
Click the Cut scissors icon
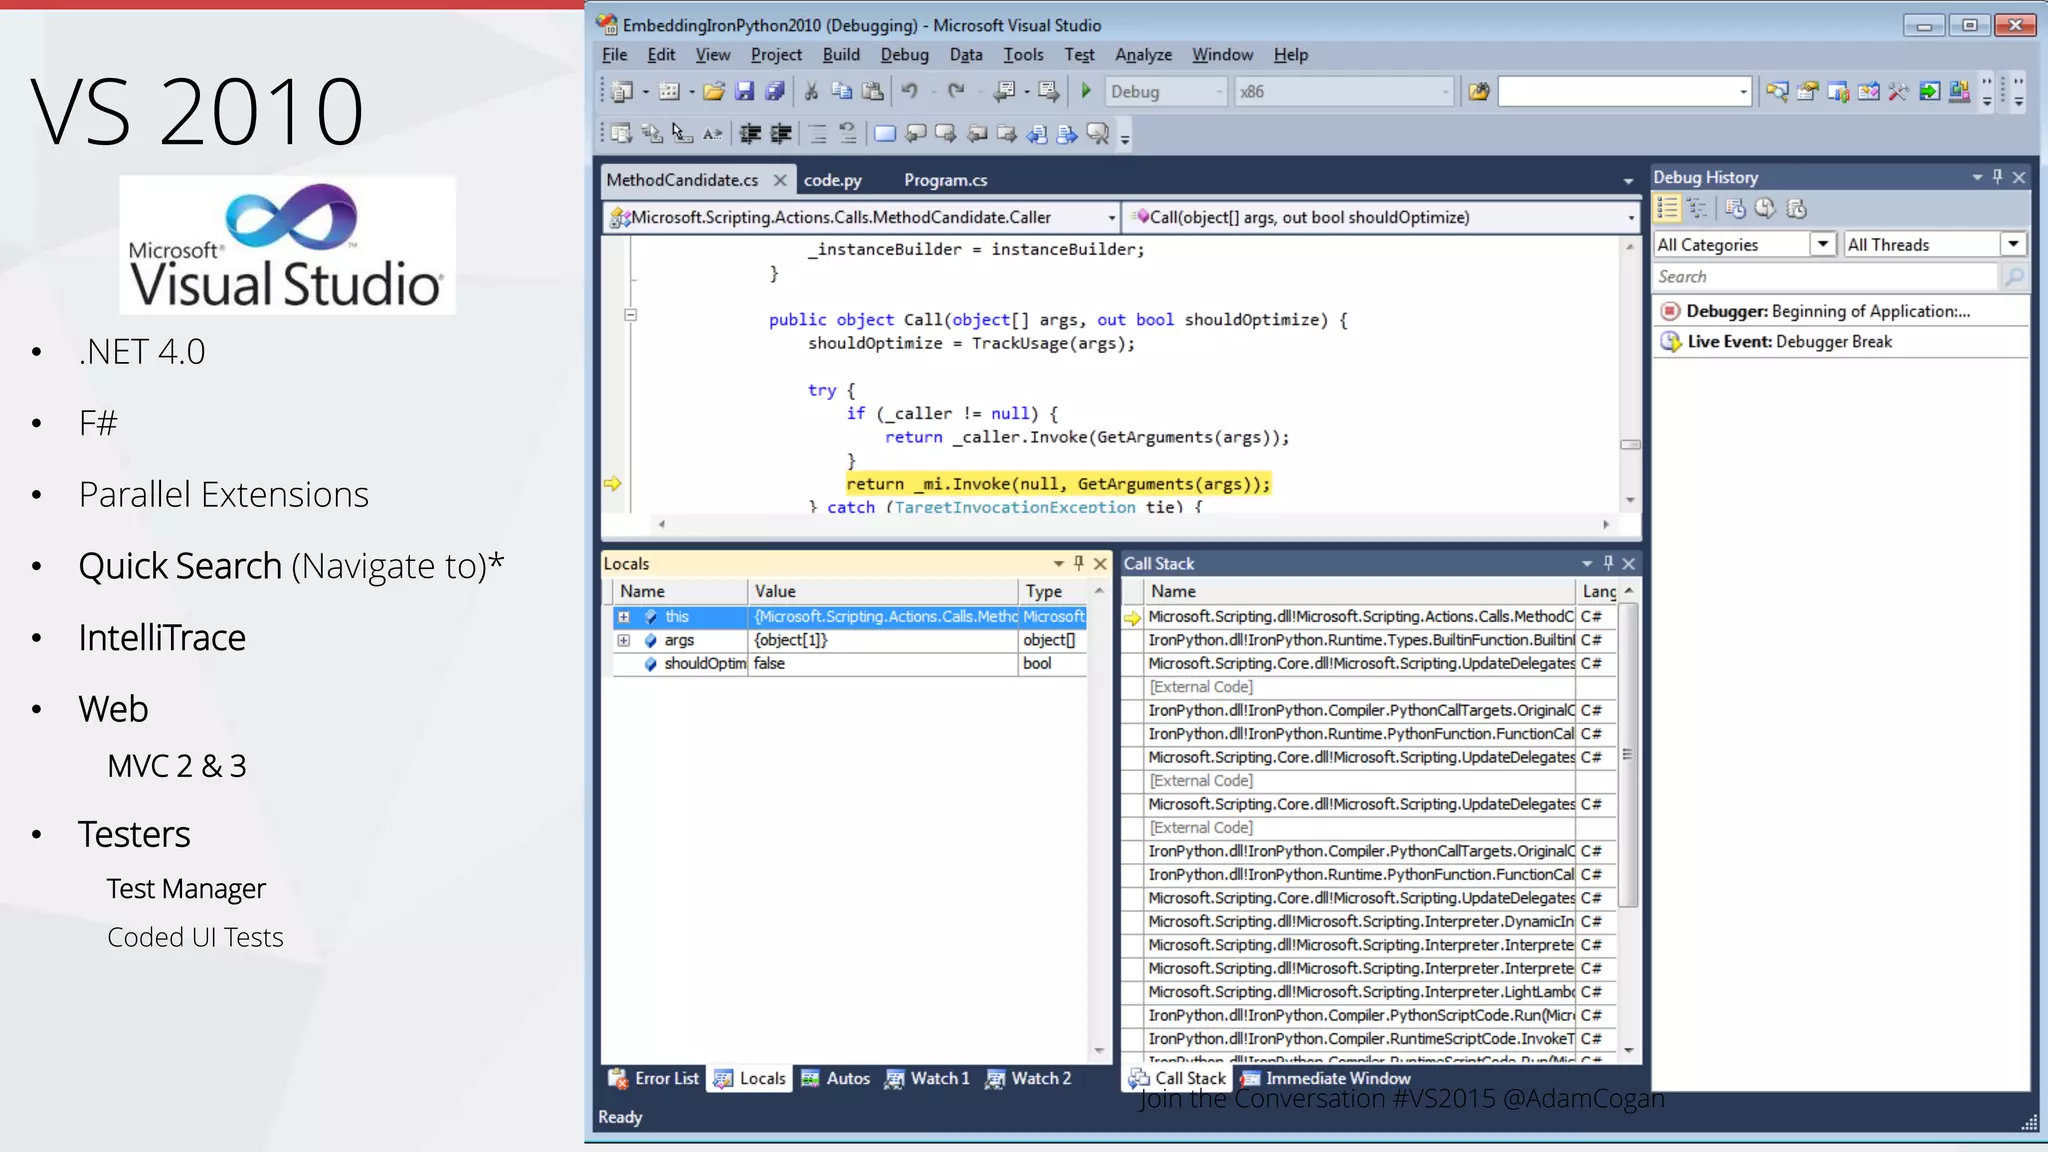[x=811, y=92]
